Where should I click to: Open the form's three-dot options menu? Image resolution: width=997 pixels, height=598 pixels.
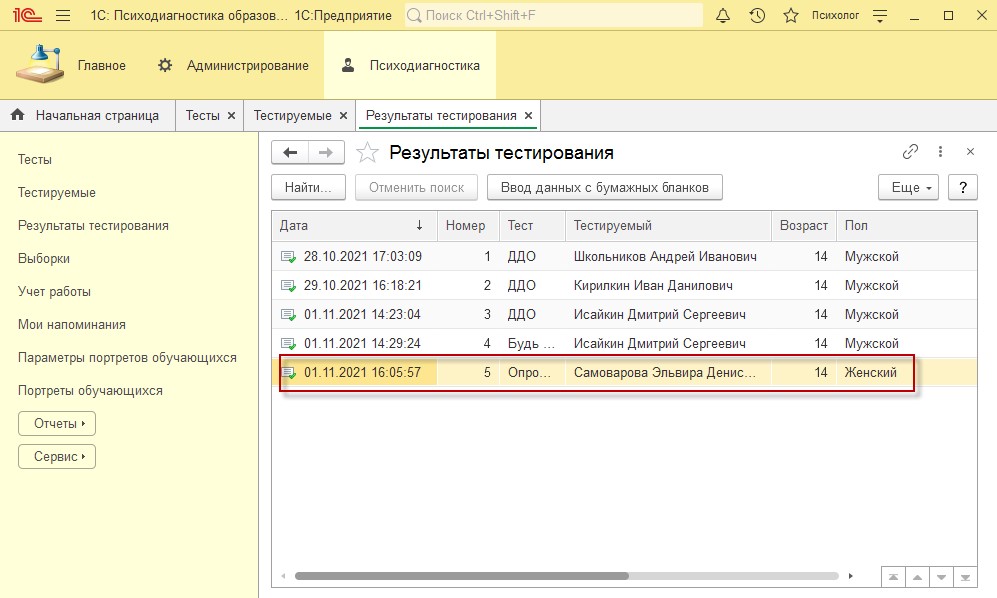tap(940, 151)
